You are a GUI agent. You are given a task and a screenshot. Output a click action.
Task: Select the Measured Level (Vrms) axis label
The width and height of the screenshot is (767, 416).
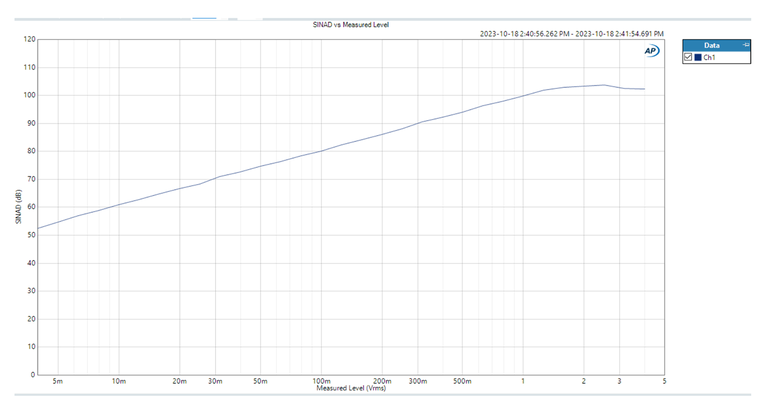(x=351, y=388)
